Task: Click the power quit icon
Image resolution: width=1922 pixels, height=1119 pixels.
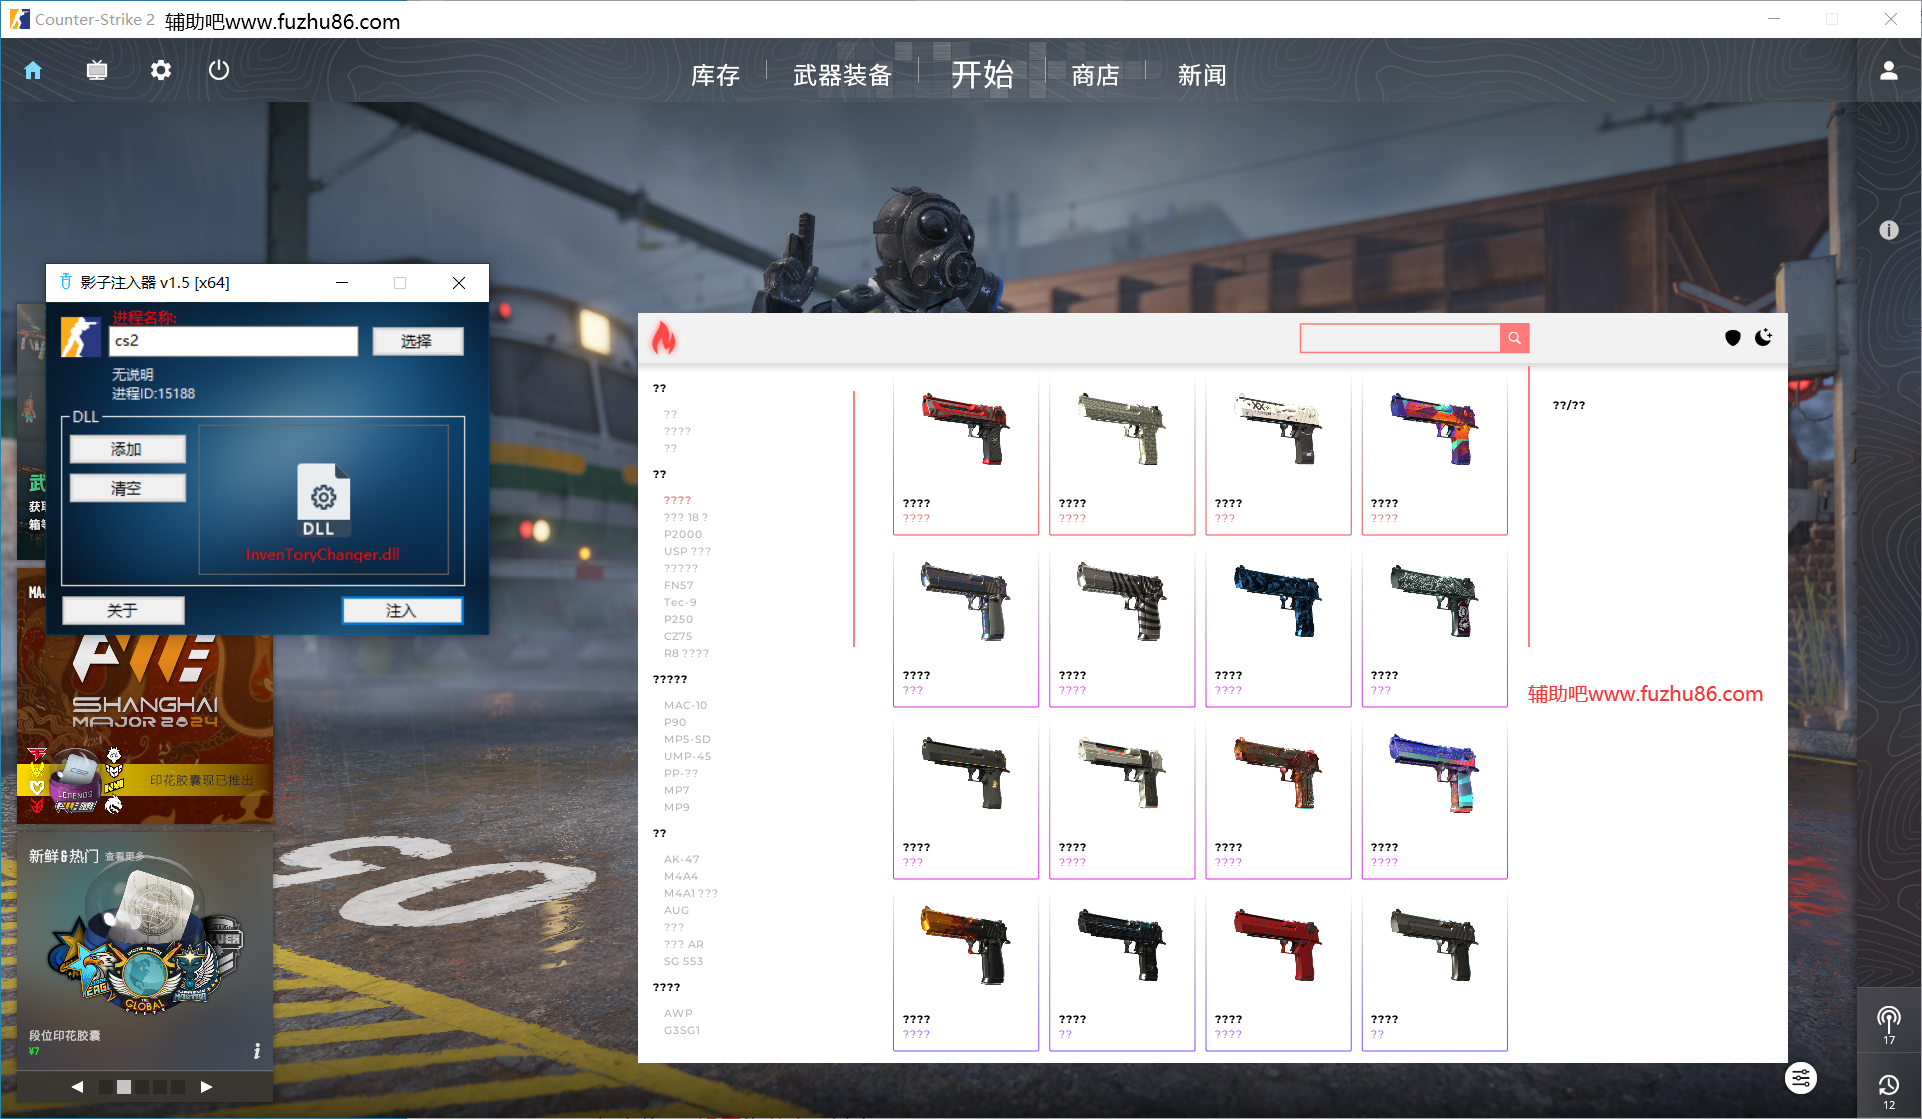Action: (219, 71)
